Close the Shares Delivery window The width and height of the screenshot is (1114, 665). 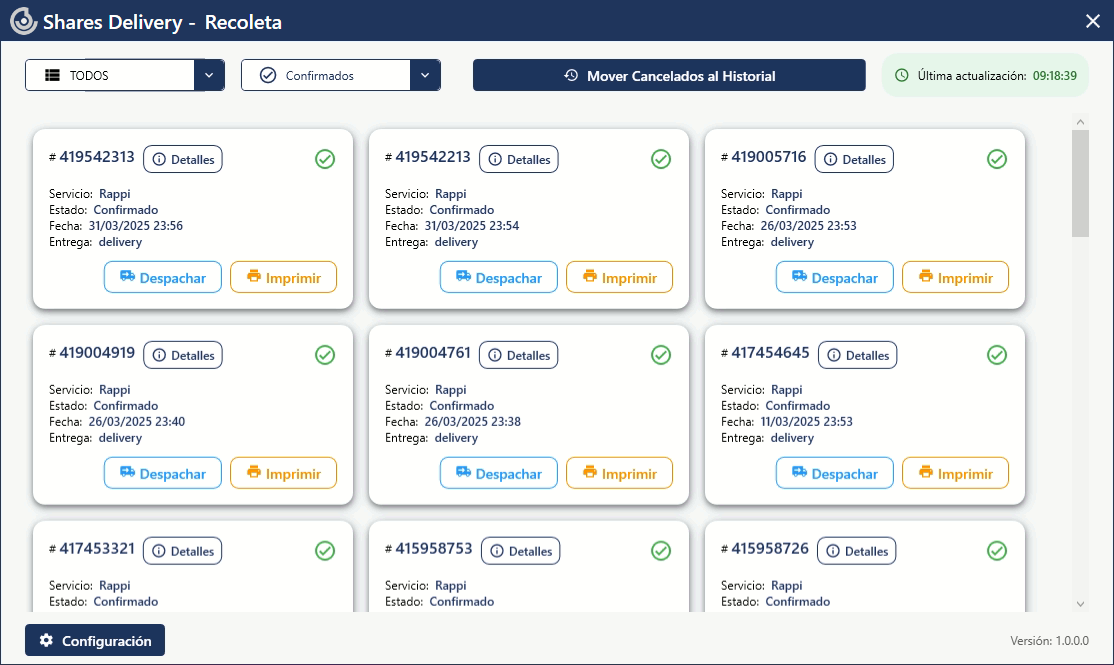point(1093,21)
